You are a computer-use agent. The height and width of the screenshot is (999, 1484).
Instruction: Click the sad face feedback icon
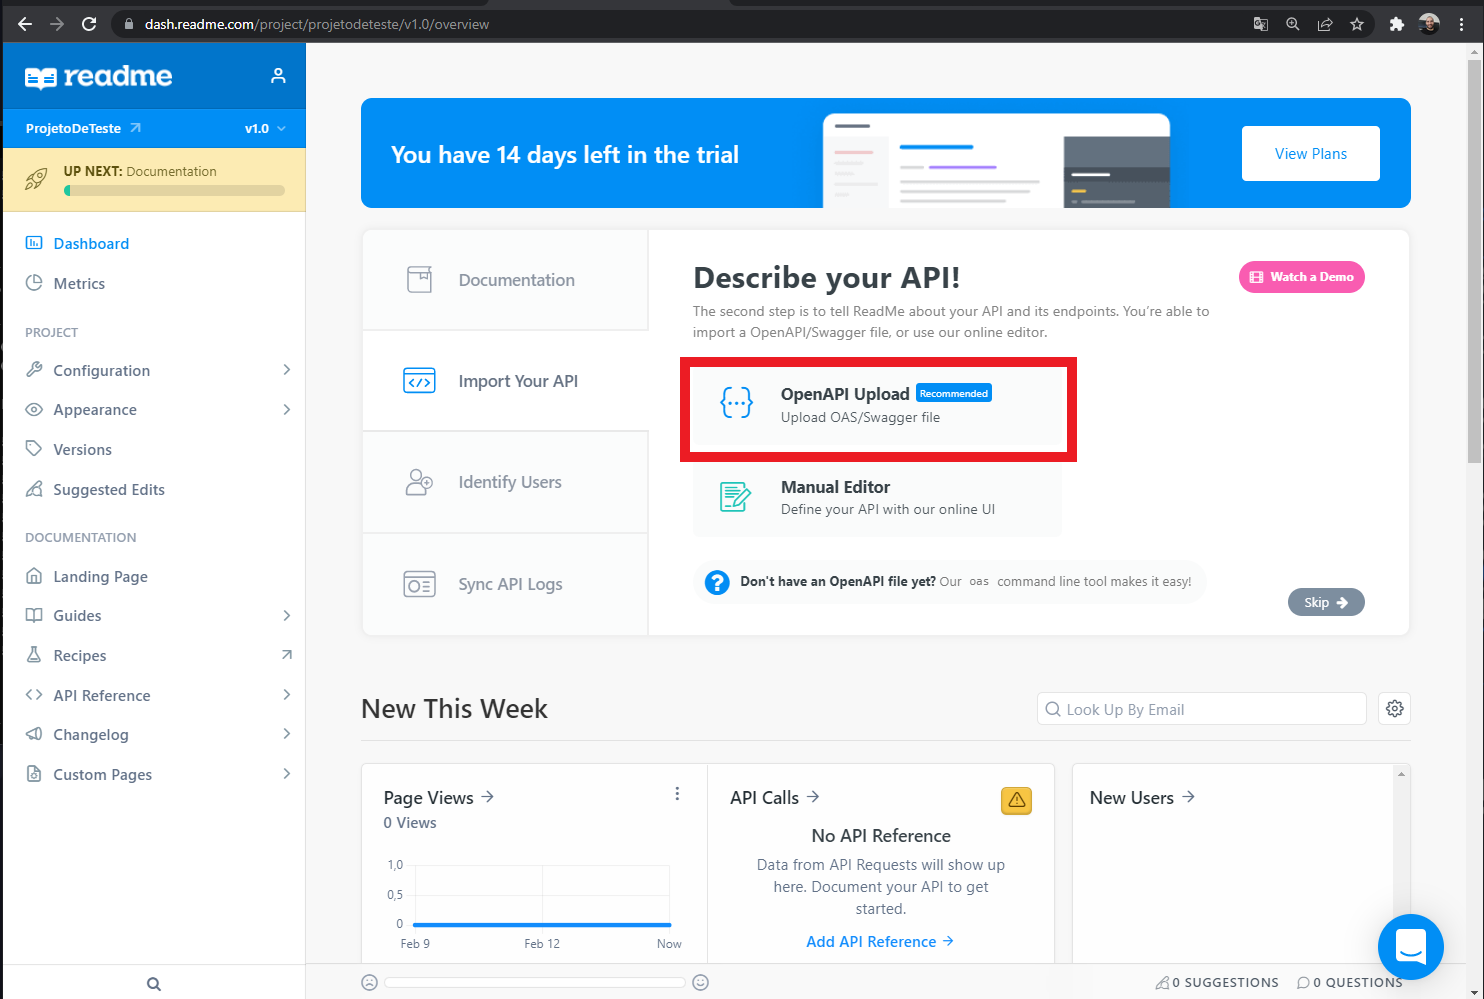(369, 982)
